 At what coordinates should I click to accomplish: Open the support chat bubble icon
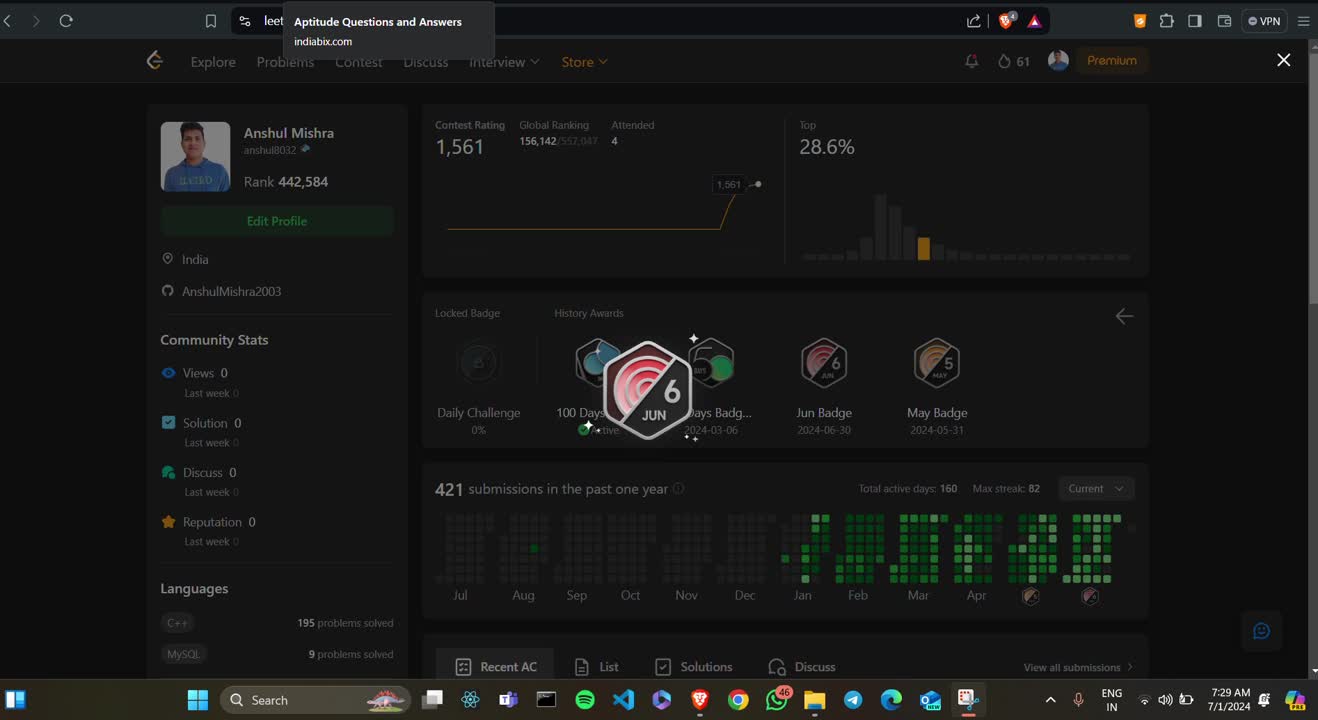pyautogui.click(x=1261, y=631)
